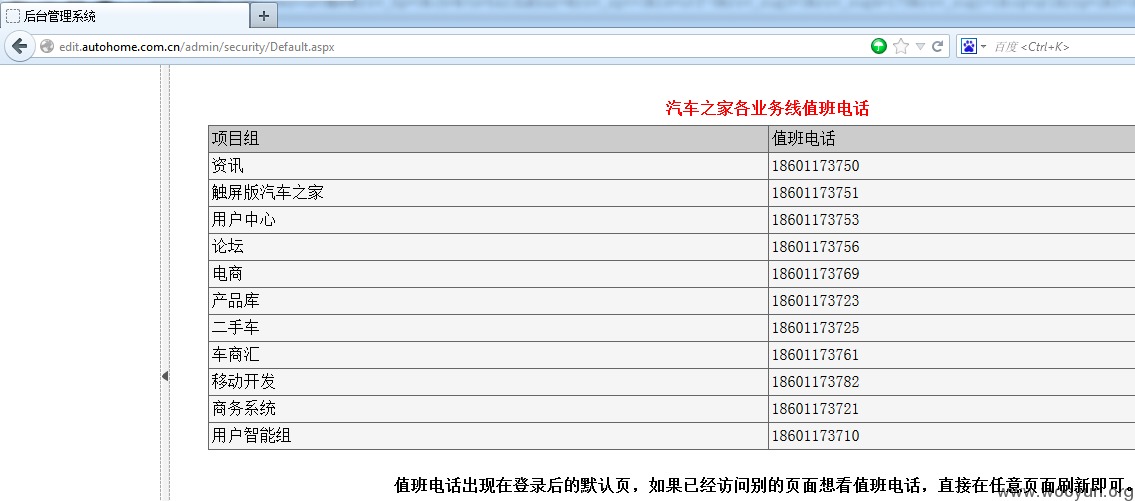Screen dimensions: 1135x501
Task: Click the 车商汇 row label
Action: pos(235,355)
